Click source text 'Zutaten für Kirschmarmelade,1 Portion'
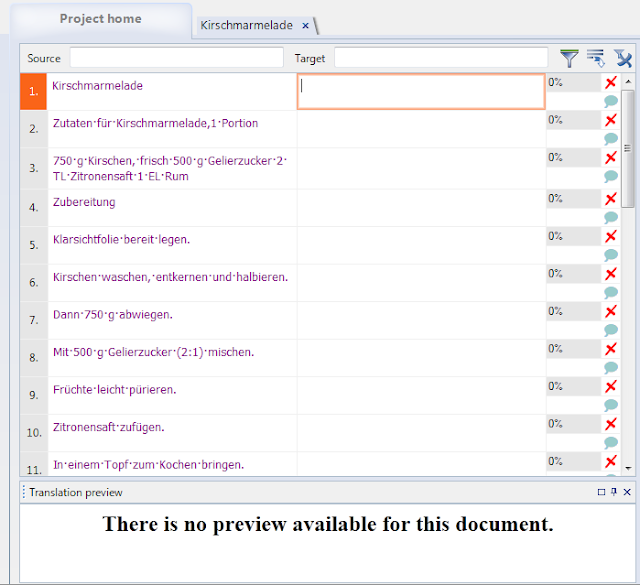Image resolution: width=640 pixels, height=585 pixels. click(x=156, y=123)
